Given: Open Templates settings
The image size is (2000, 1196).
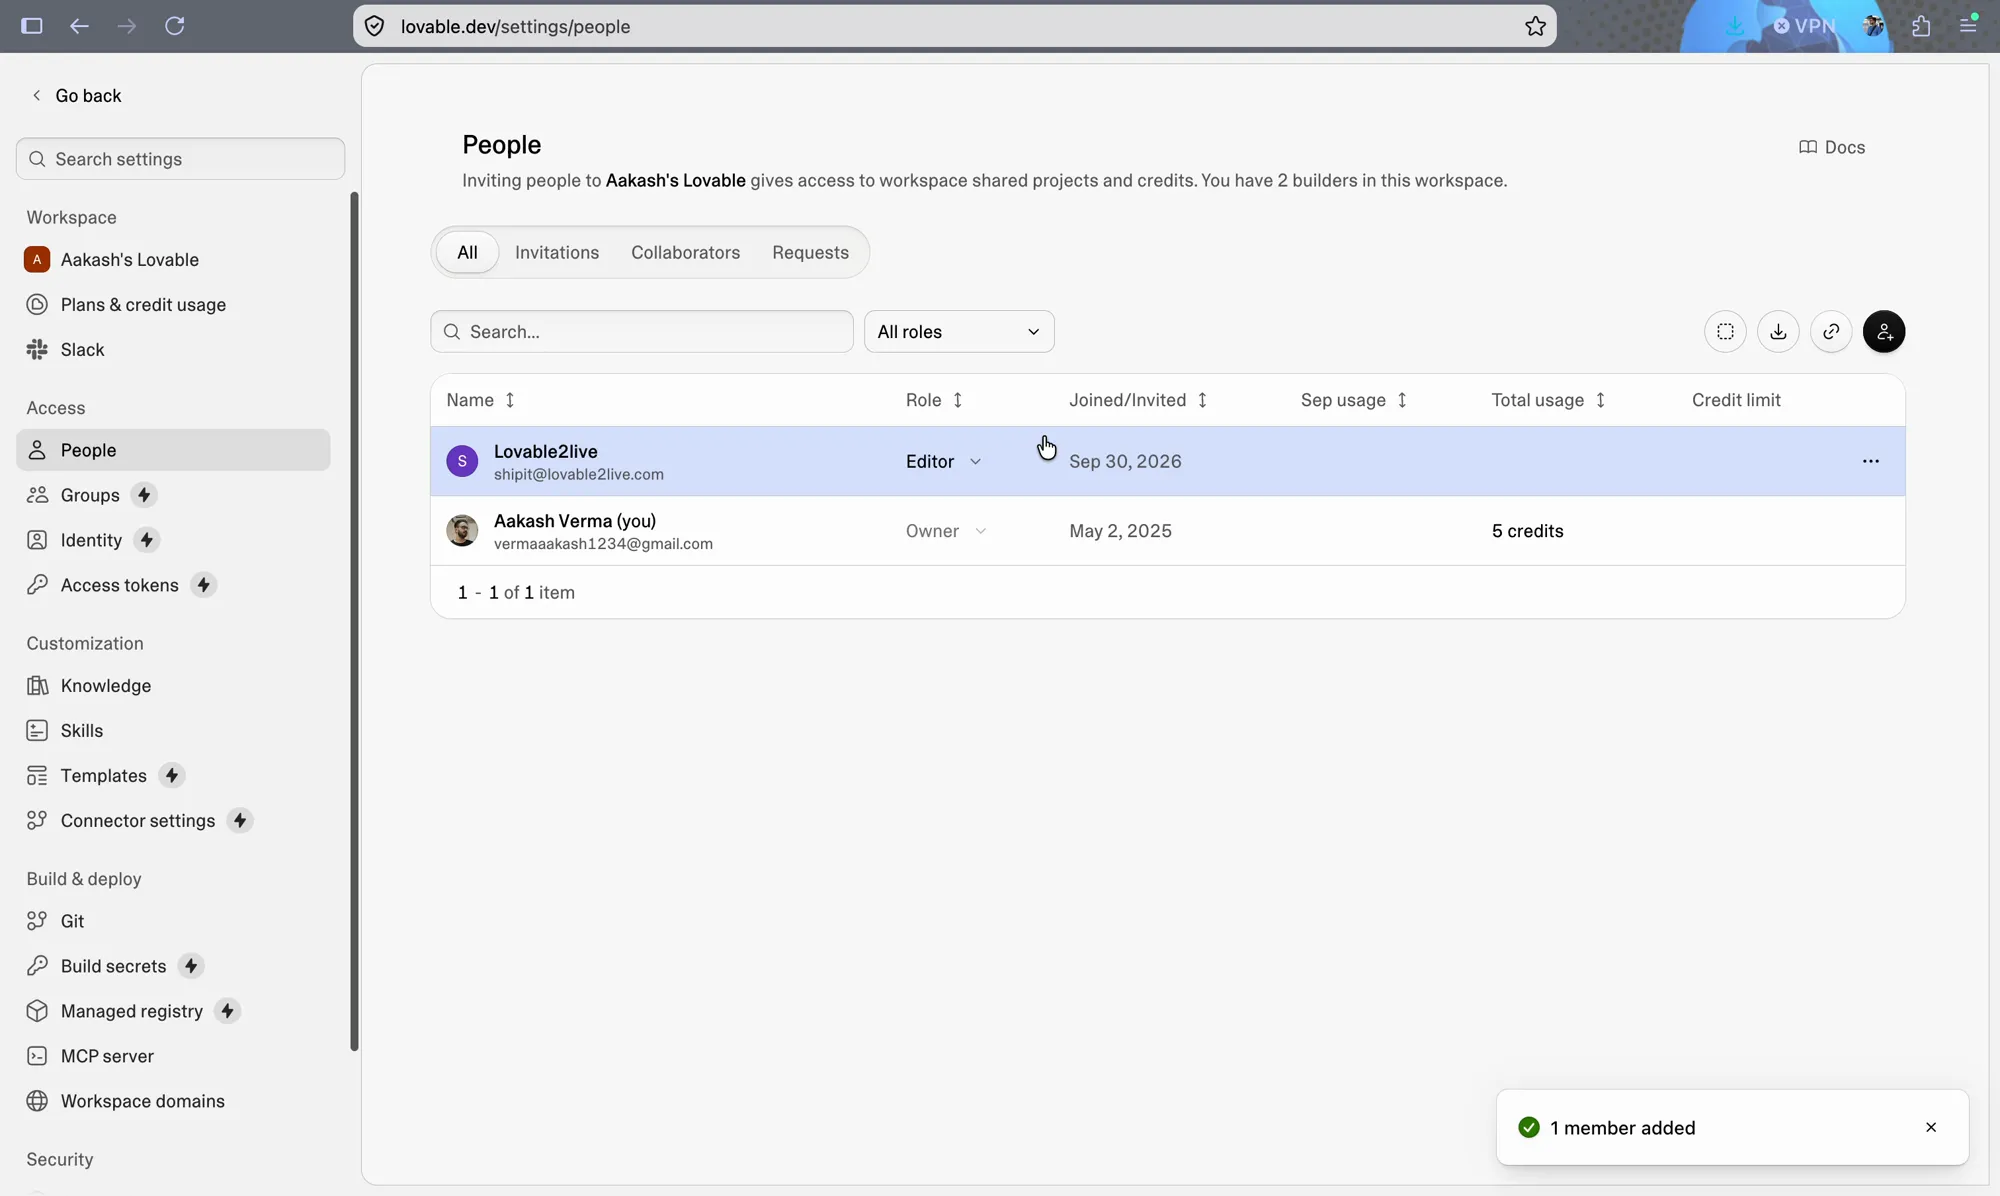Looking at the screenshot, I should 173,775.
